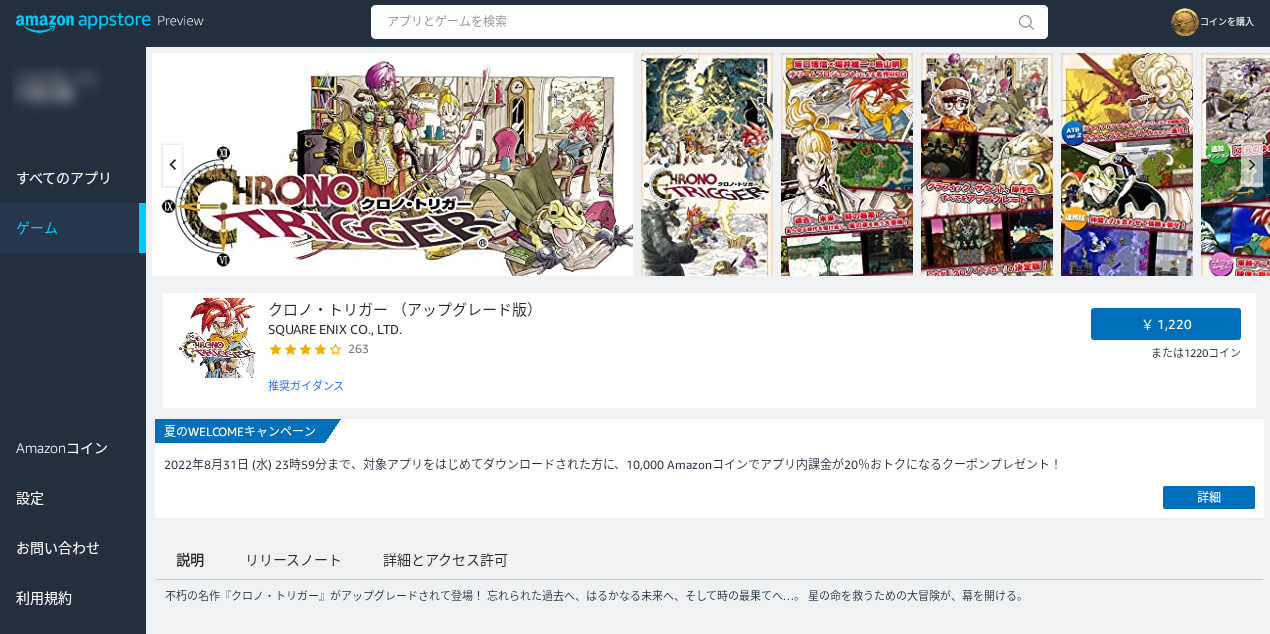The width and height of the screenshot is (1270, 634).
Task: Buy app with ¥1,220 button
Action: point(1166,324)
